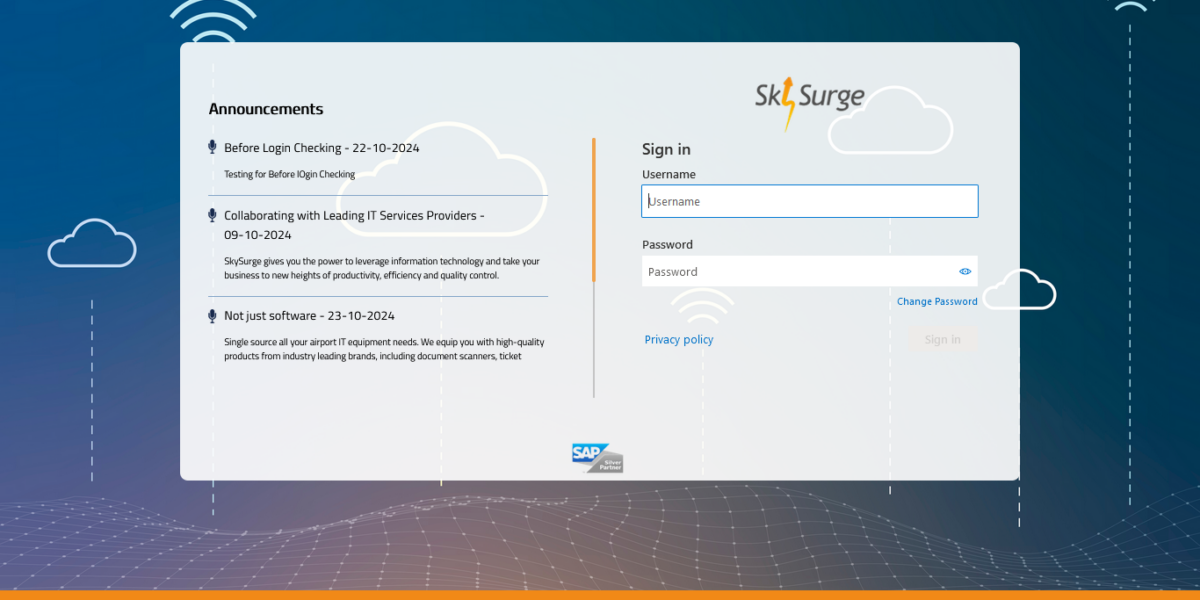Click the Sign in button
1200x600 pixels.
pos(942,340)
